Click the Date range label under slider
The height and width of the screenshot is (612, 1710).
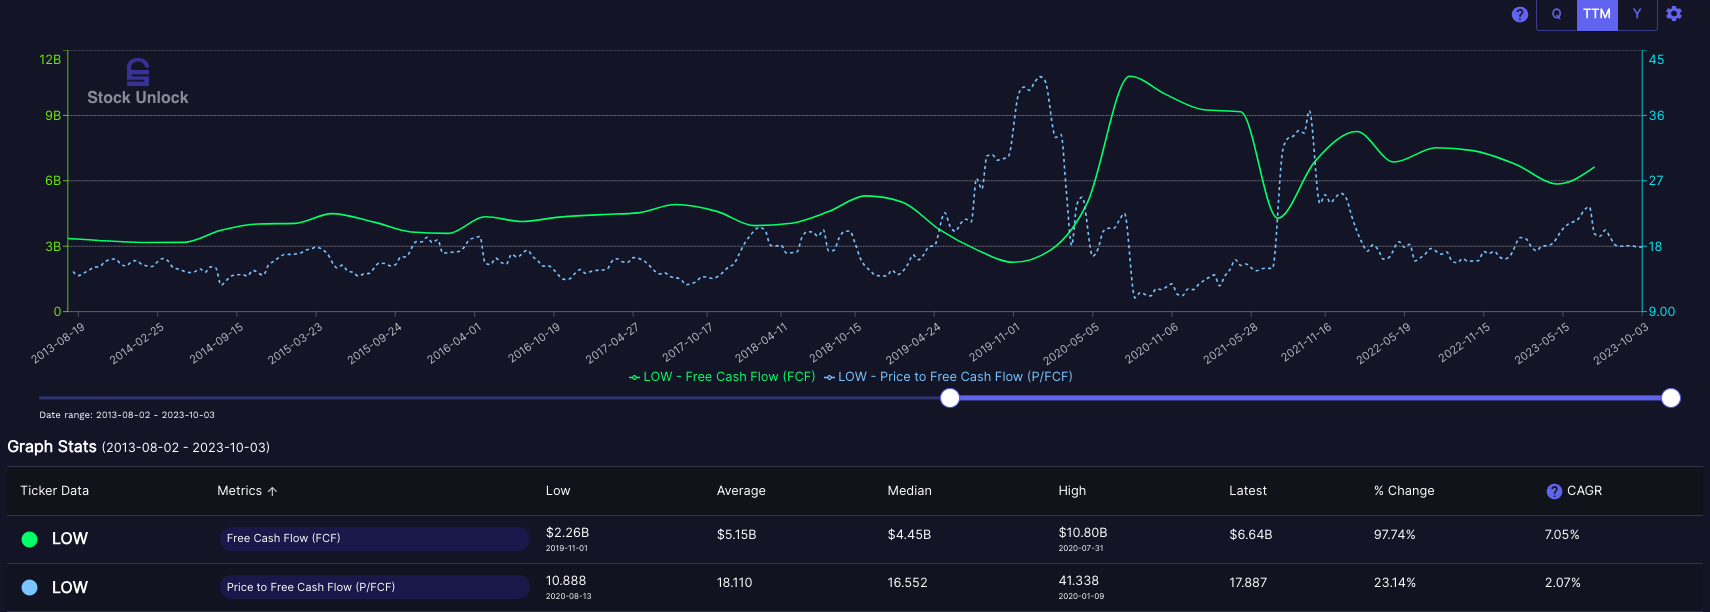(127, 415)
